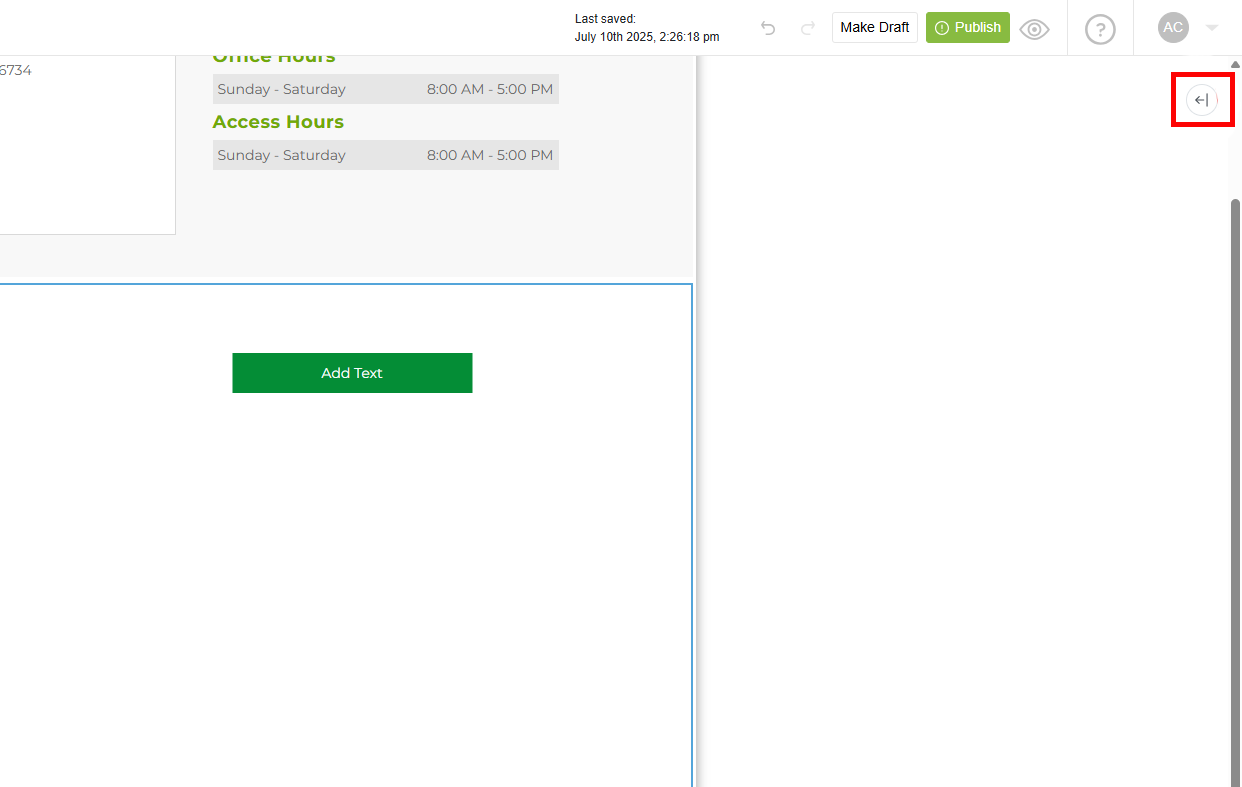The width and height of the screenshot is (1242, 787).
Task: Click the Office Hours Sunday - Saturday row
Action: [282, 89]
